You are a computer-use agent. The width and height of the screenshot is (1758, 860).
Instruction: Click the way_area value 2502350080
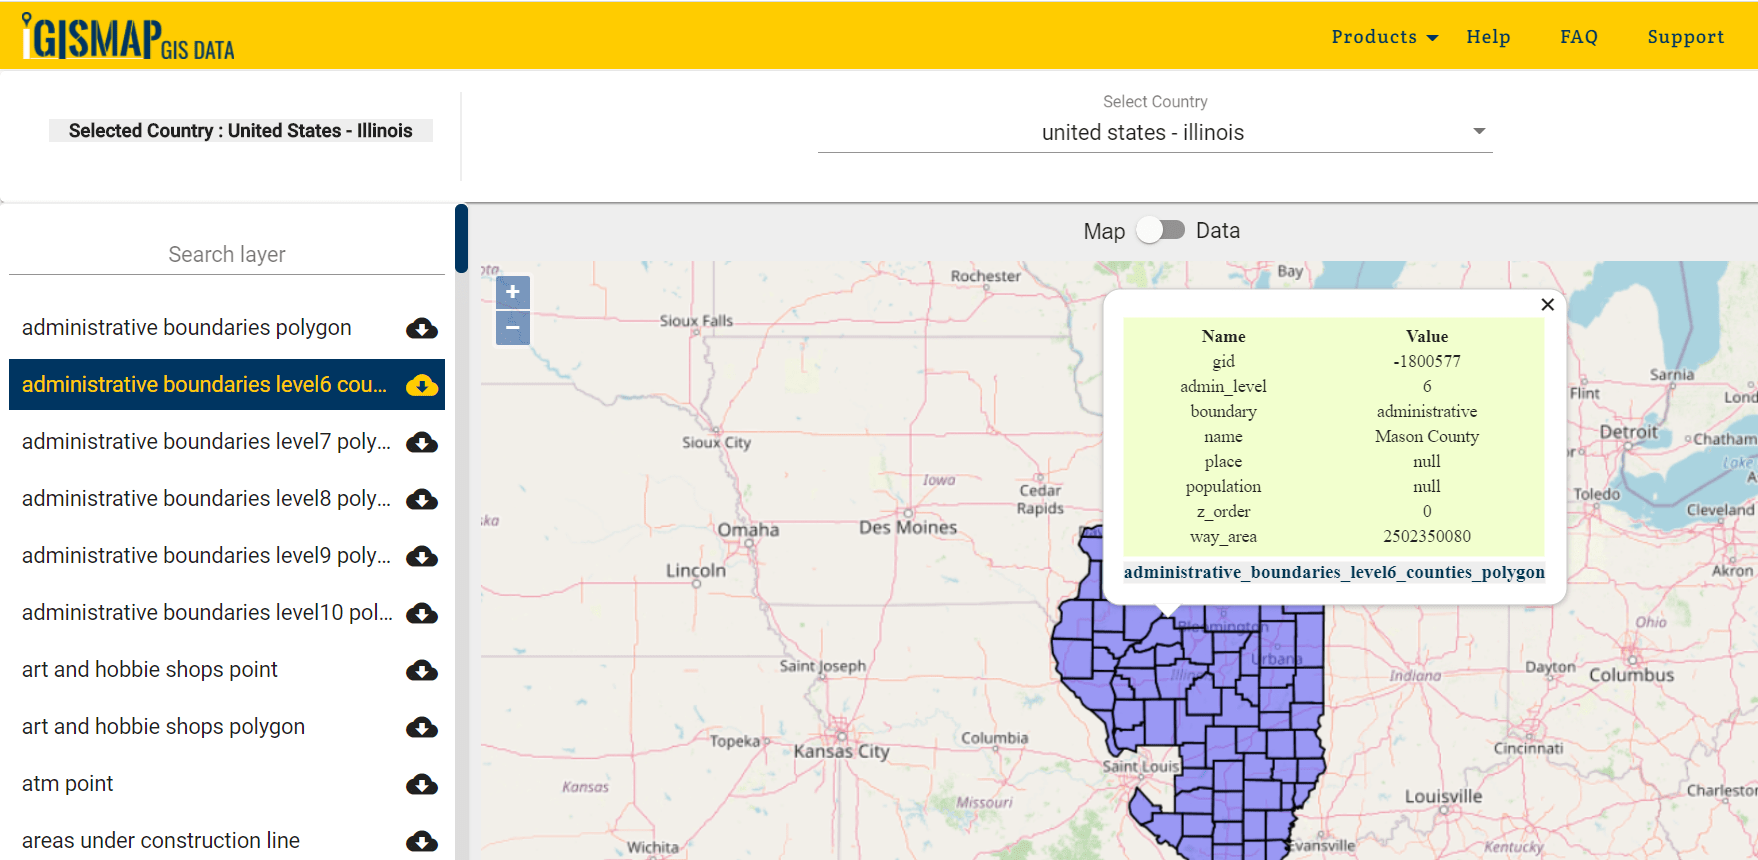pos(1427,537)
